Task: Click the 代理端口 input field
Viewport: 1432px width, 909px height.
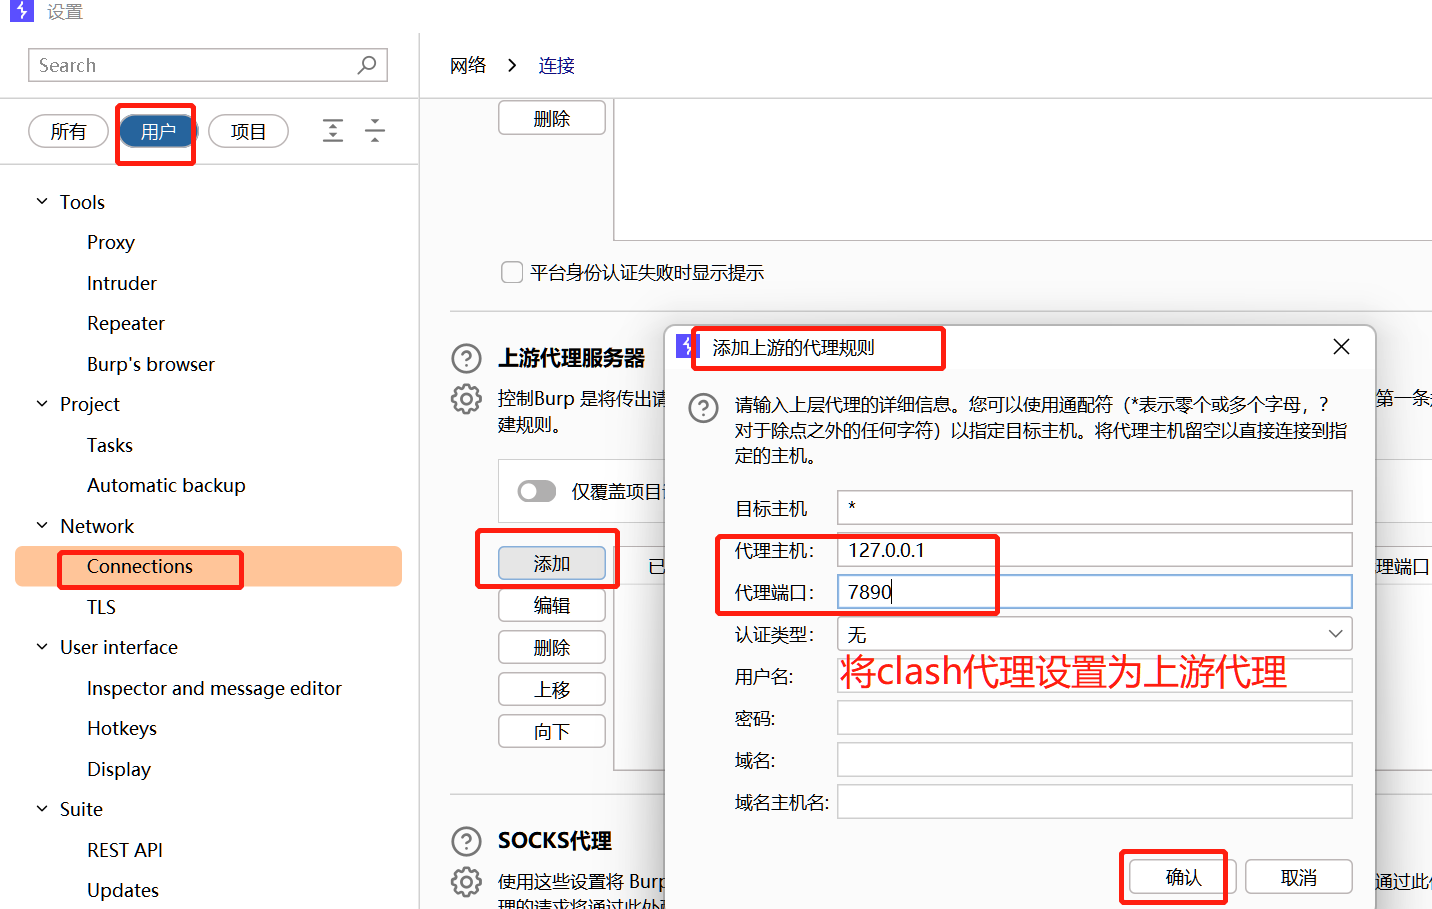Action: pos(1094,592)
